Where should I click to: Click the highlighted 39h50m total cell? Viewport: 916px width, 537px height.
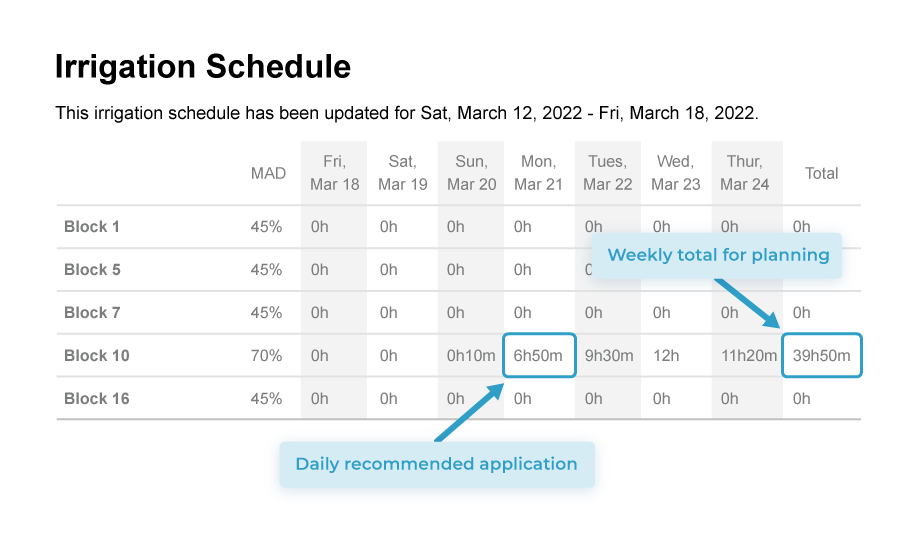pyautogui.click(x=821, y=356)
